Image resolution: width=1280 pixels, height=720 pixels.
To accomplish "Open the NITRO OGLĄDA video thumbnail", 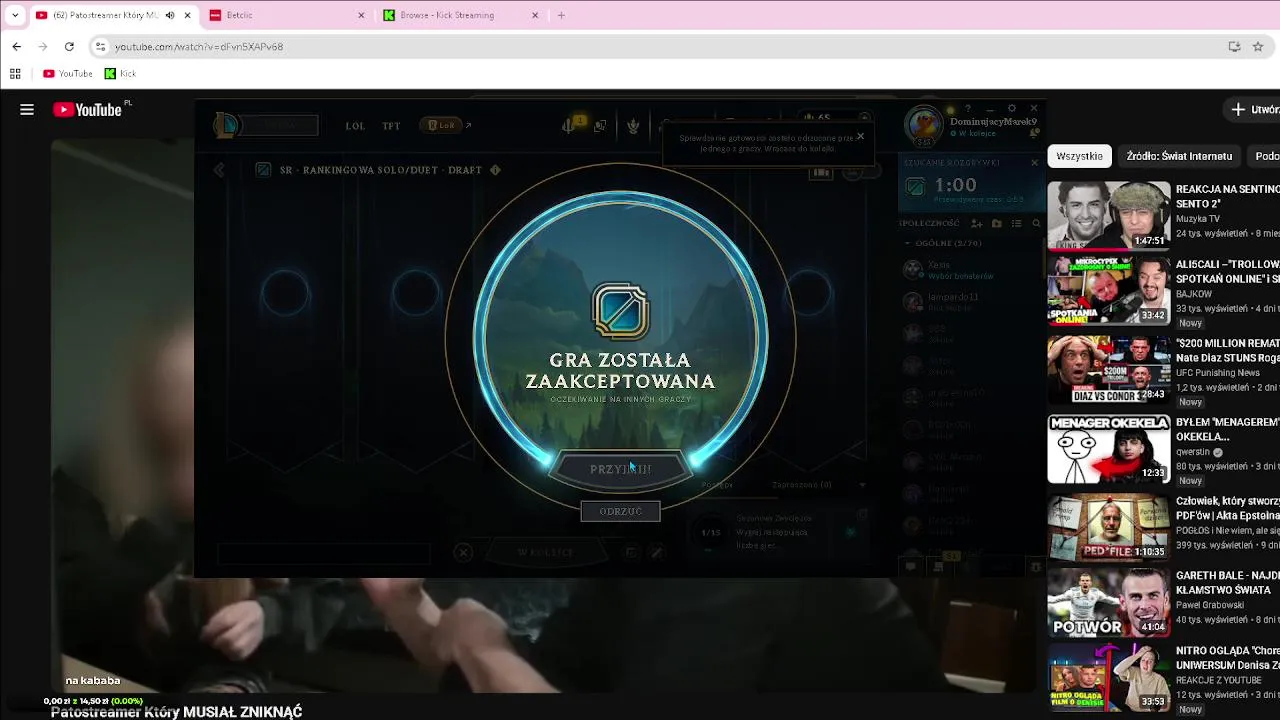I will coord(1108,678).
